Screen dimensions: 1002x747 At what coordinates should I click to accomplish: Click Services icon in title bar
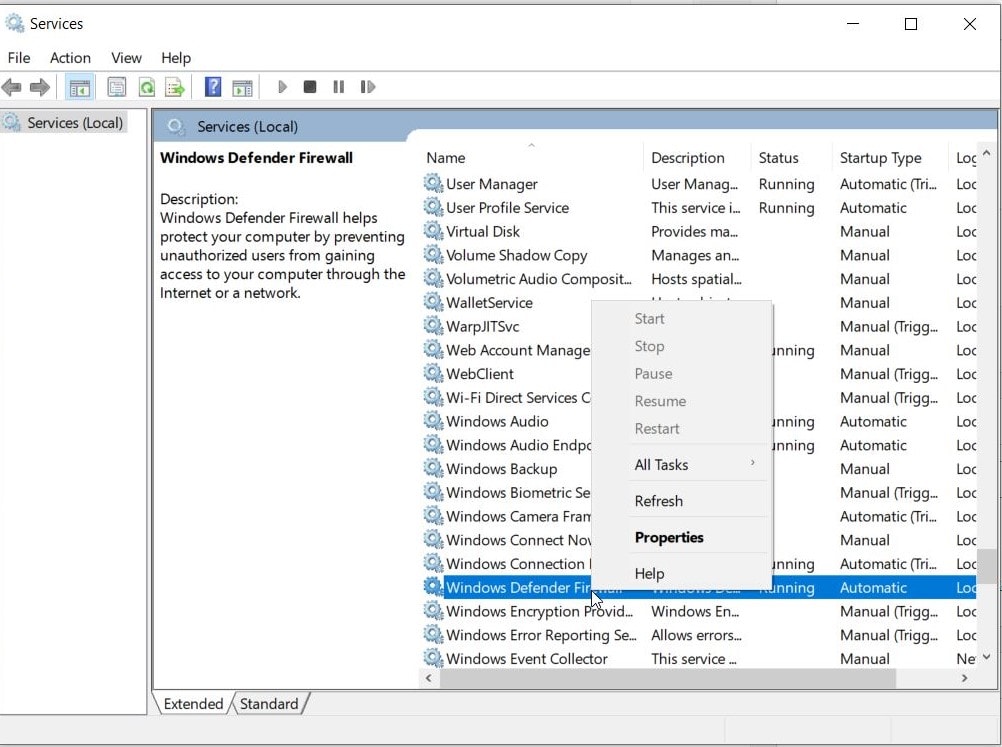click(x=14, y=23)
